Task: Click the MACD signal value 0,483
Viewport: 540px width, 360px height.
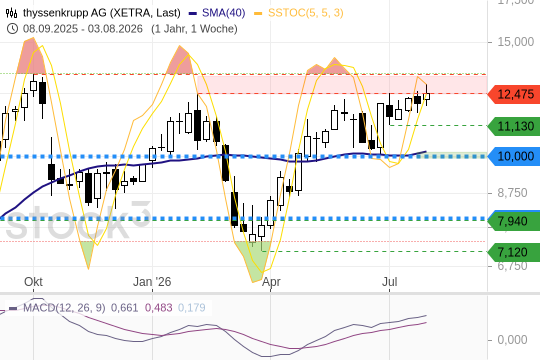Action: (x=158, y=307)
